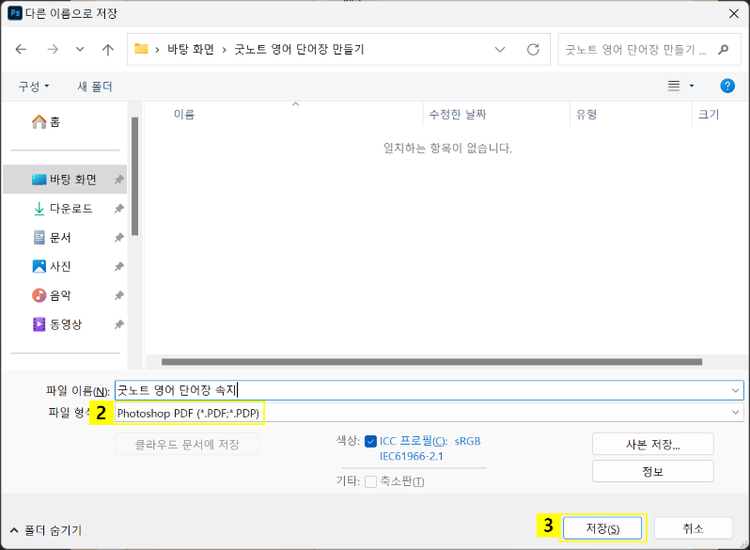
Task: Create a 새 폴더
Action: [x=95, y=87]
